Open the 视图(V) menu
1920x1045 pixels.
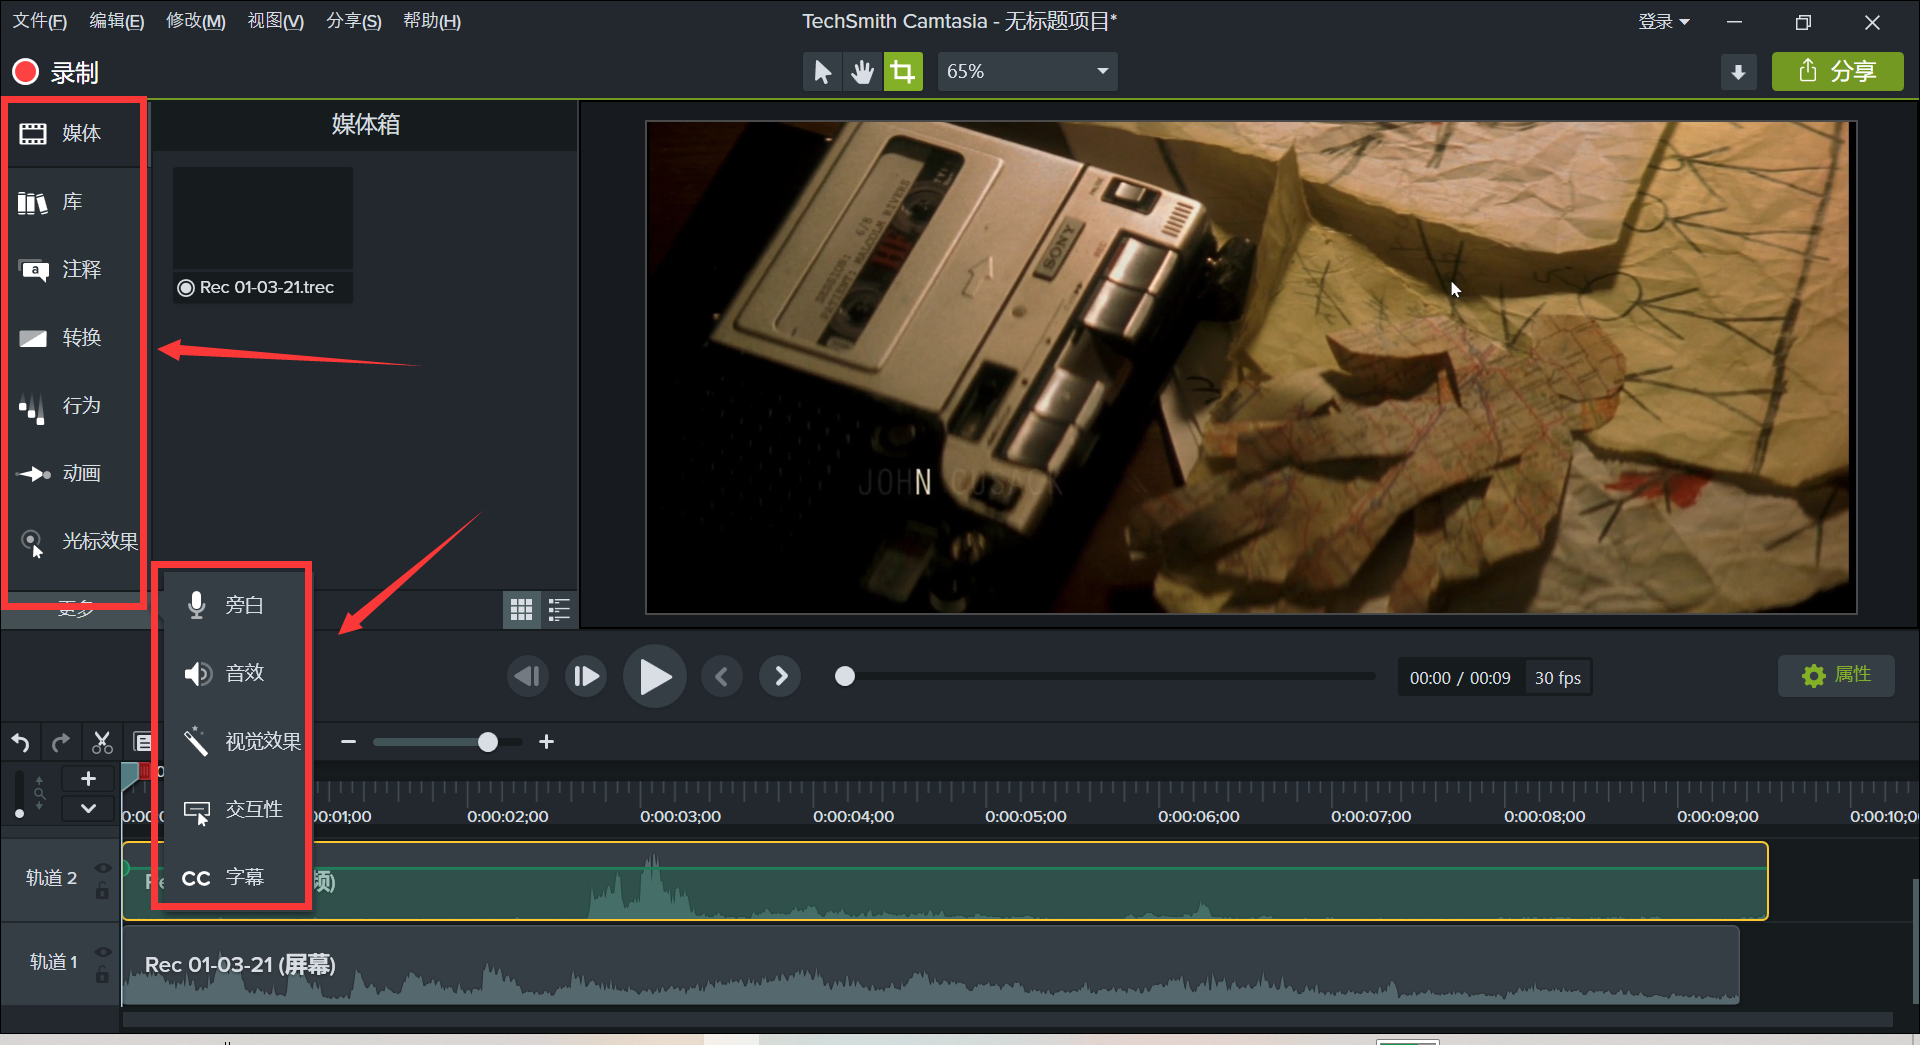click(275, 21)
